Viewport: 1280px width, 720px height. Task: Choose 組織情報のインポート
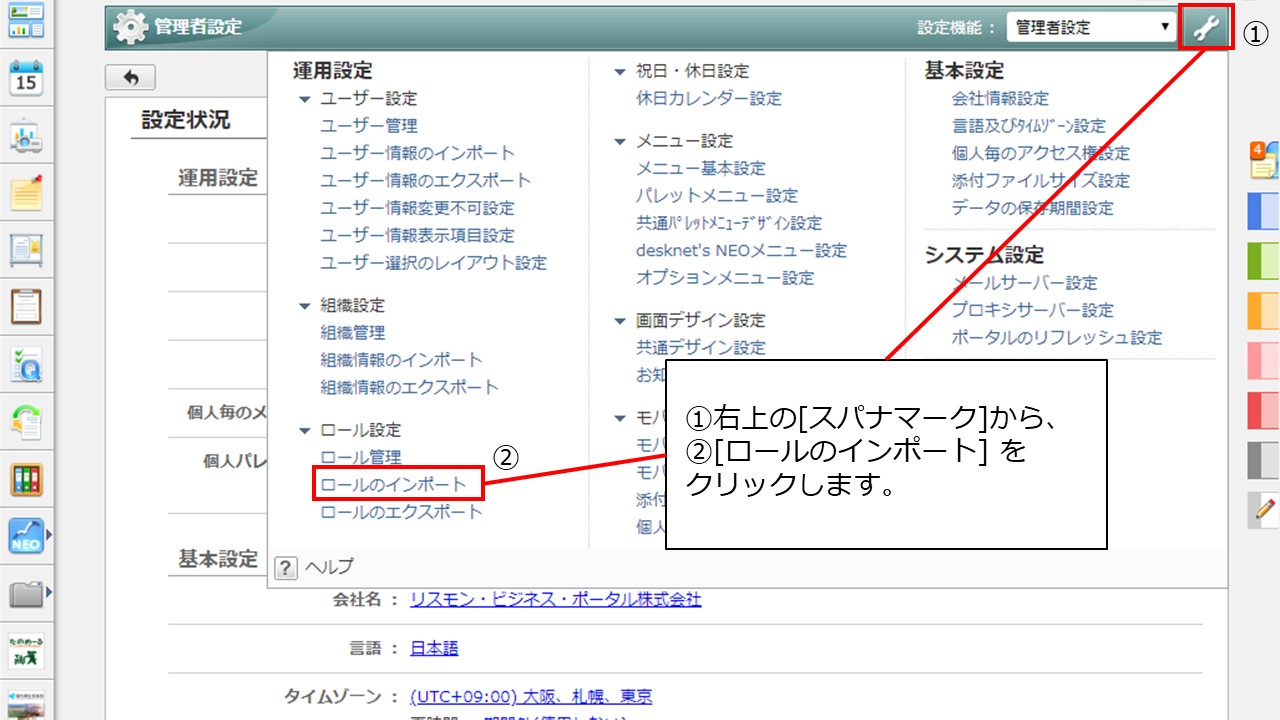(401, 360)
